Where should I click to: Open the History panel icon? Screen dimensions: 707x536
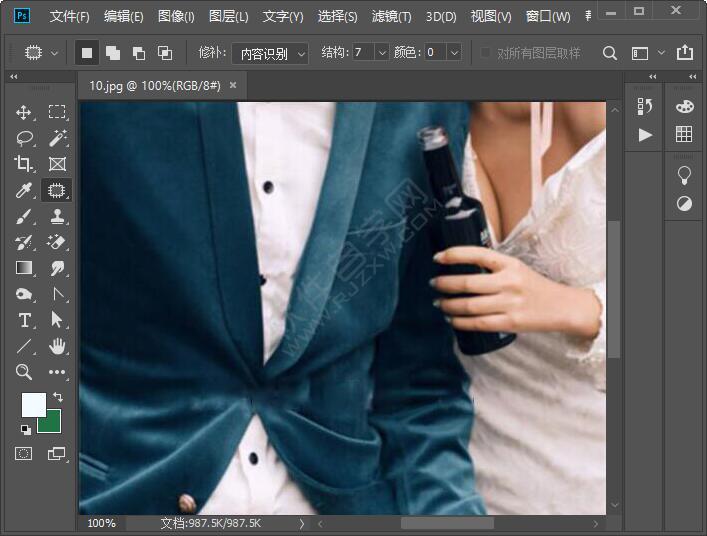pos(645,107)
